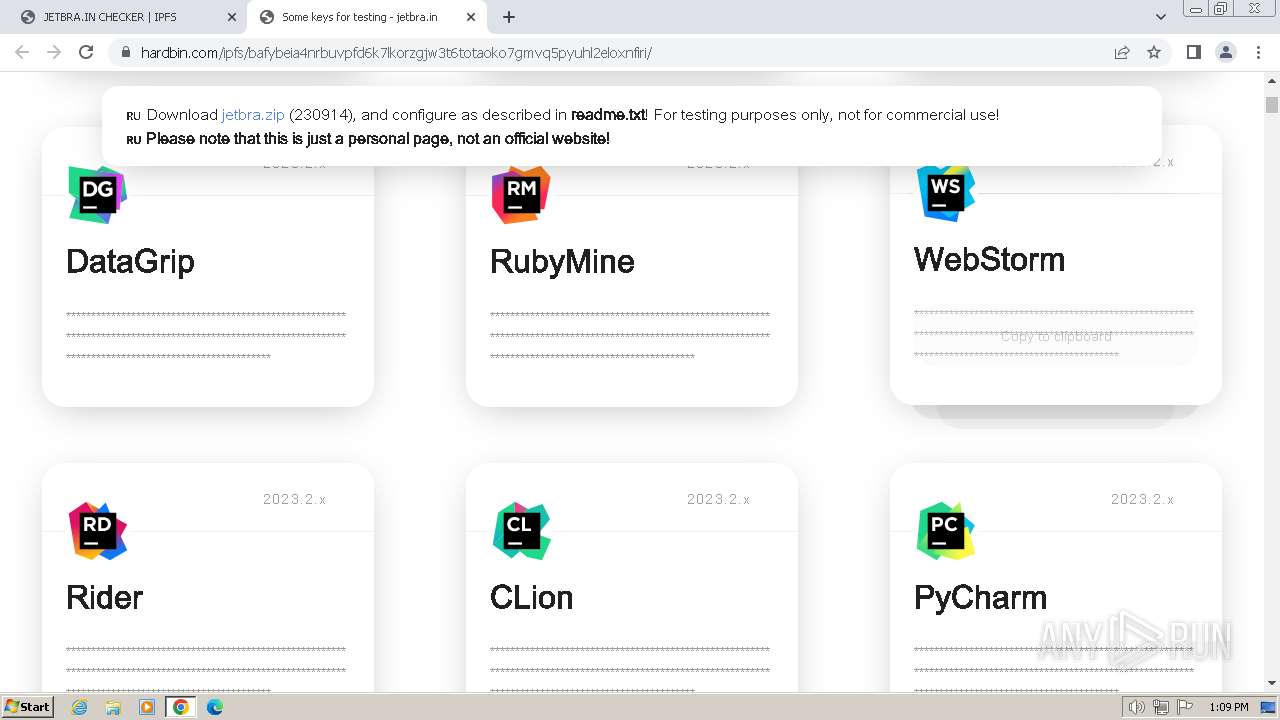Viewport: 1280px width, 720px height.
Task: Open Microsoft Edge from the taskbar
Action: (215, 707)
